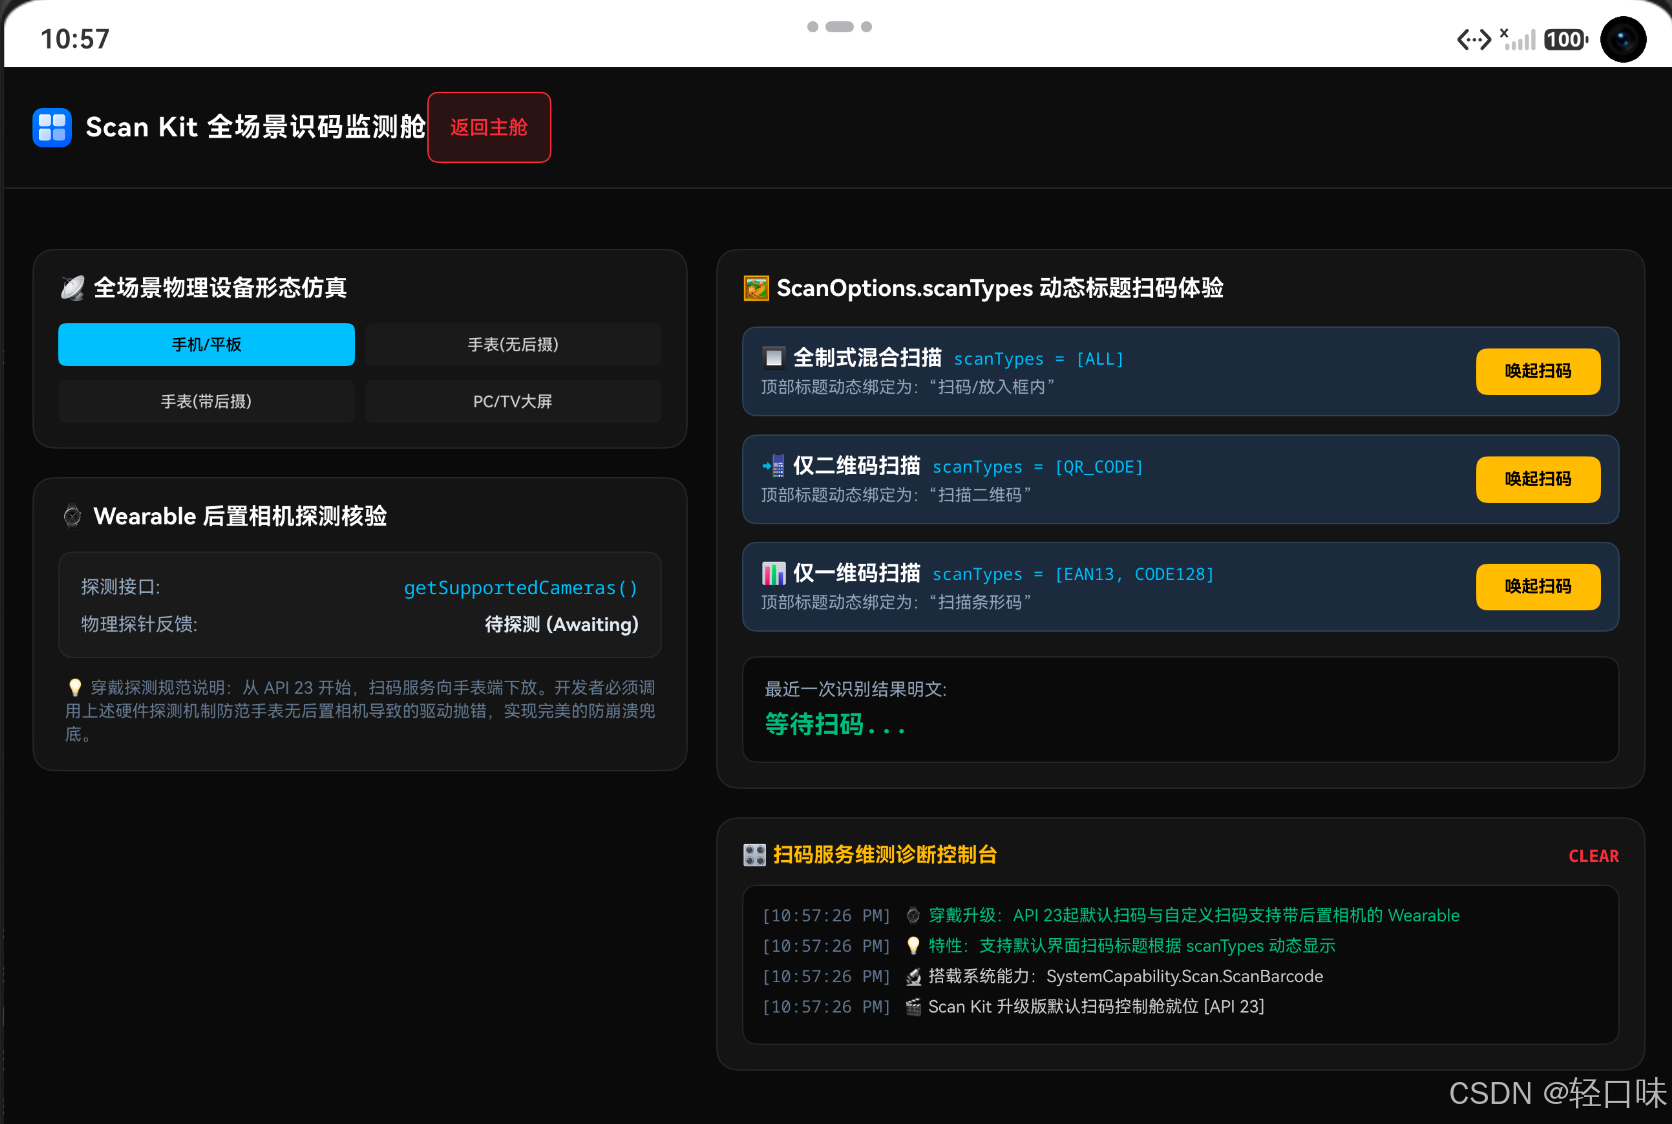Click the 待探测 (Awaiting) status value
Screen dimensions: 1672x1124
pyautogui.click(x=561, y=624)
